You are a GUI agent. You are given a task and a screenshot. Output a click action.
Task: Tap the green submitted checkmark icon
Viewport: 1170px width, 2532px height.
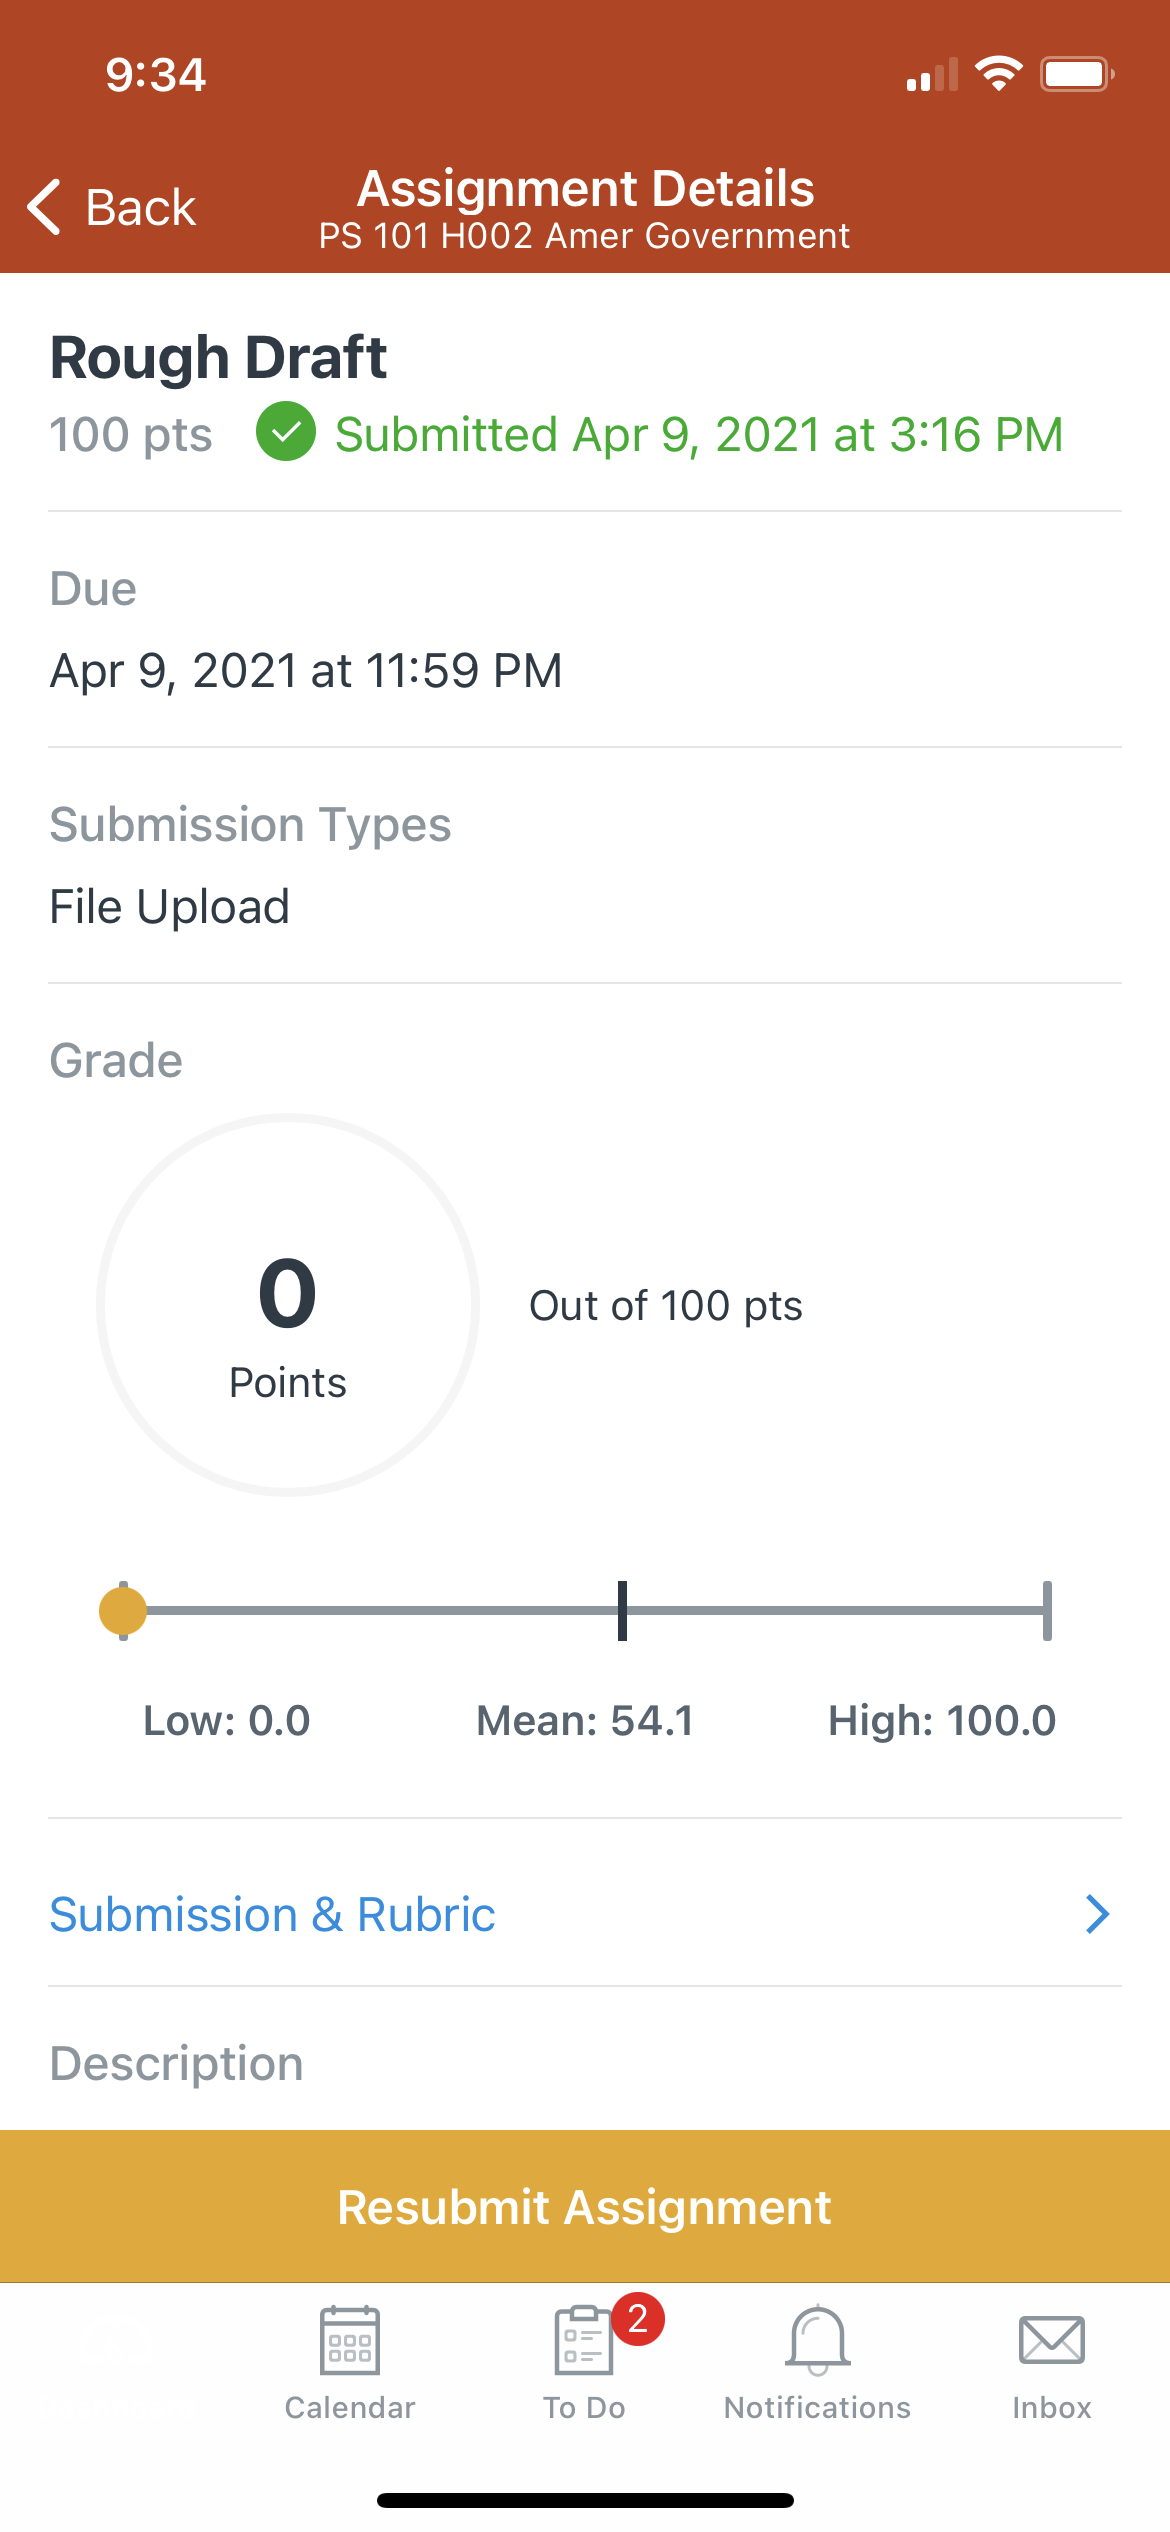point(286,431)
